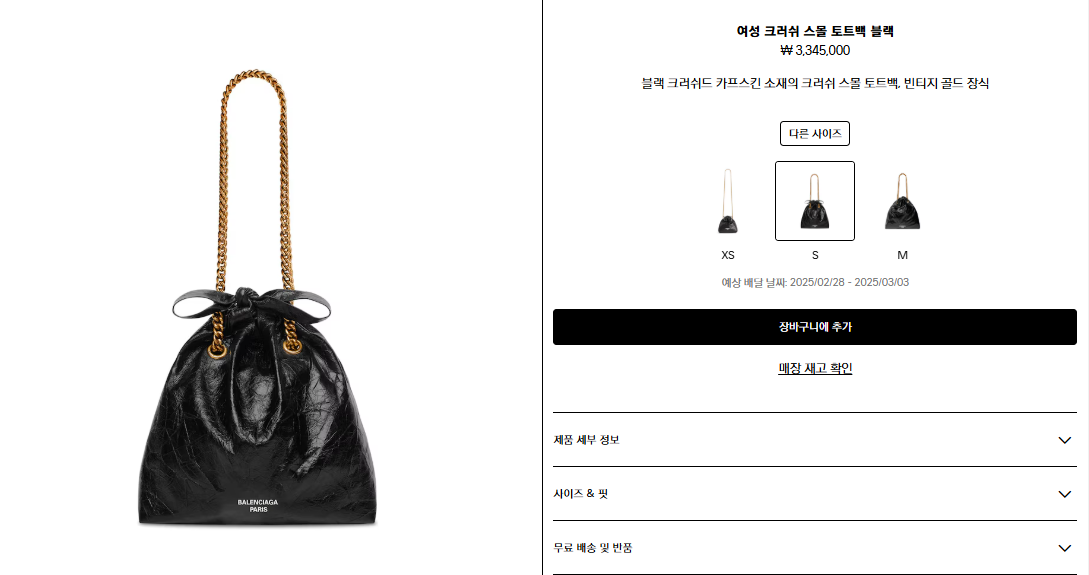Click the XS size label

tap(727, 255)
